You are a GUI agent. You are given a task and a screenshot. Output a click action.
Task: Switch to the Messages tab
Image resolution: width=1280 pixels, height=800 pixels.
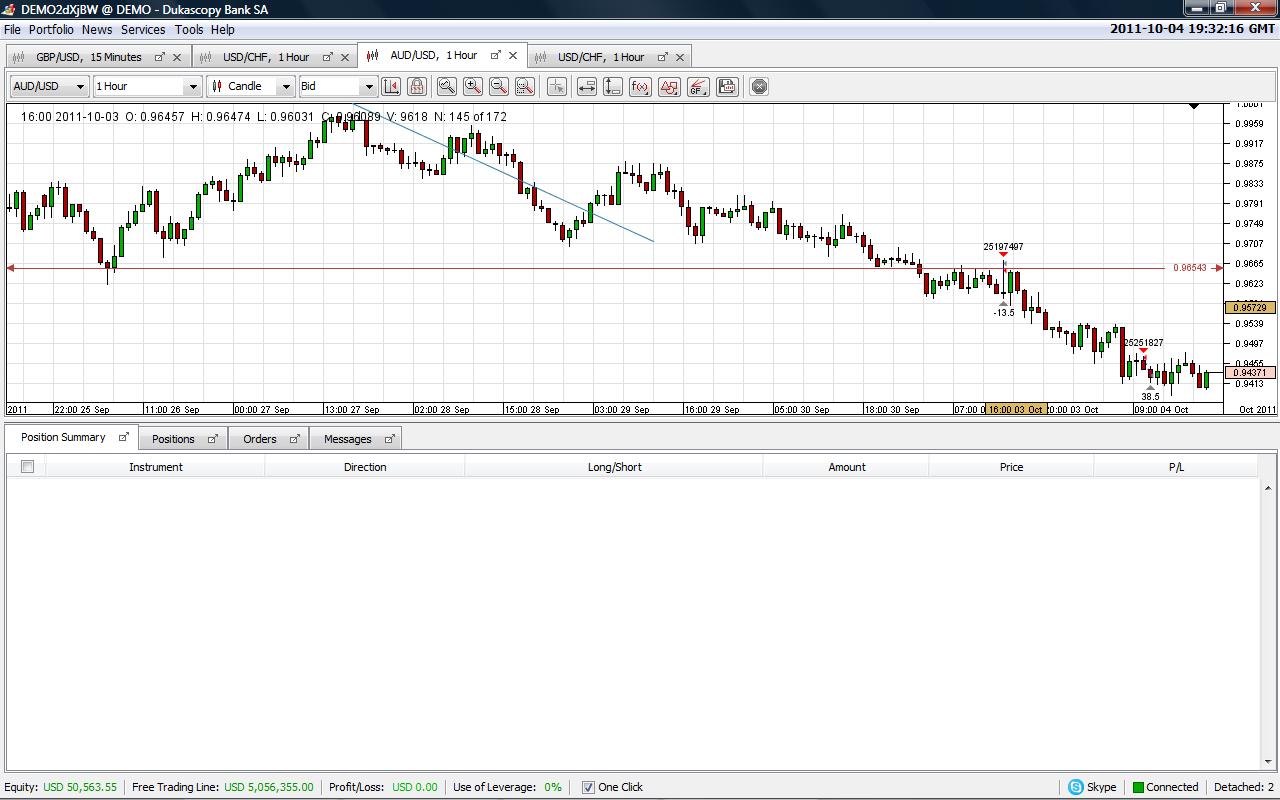(347, 439)
